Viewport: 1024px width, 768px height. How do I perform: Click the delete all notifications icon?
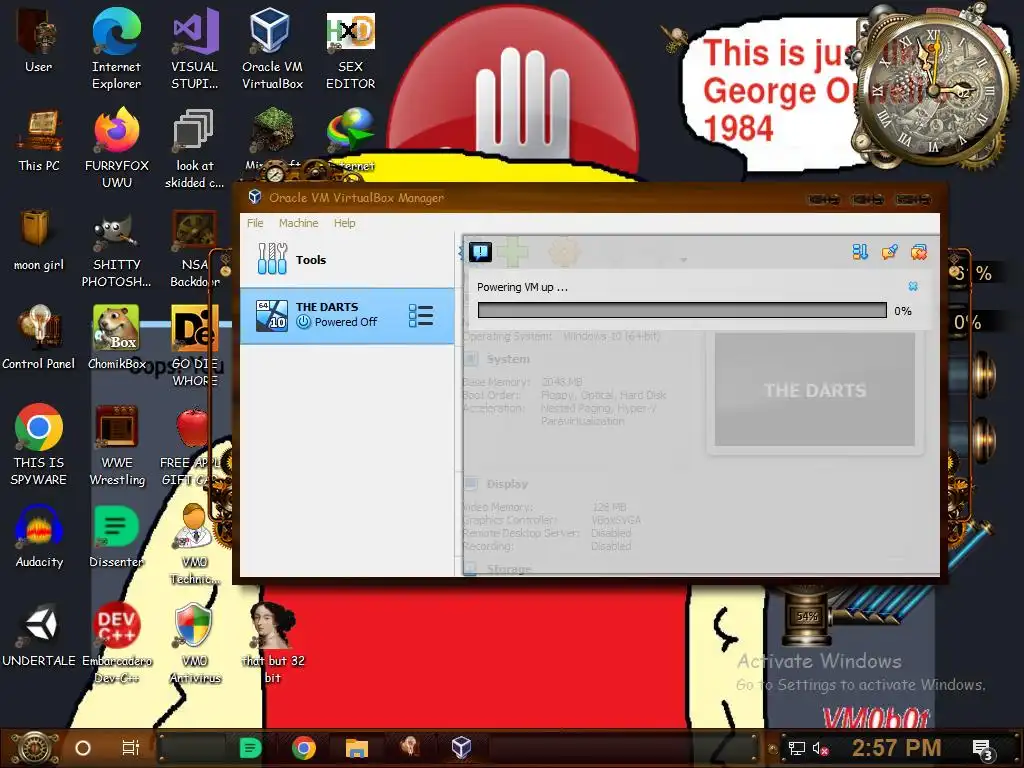919,251
